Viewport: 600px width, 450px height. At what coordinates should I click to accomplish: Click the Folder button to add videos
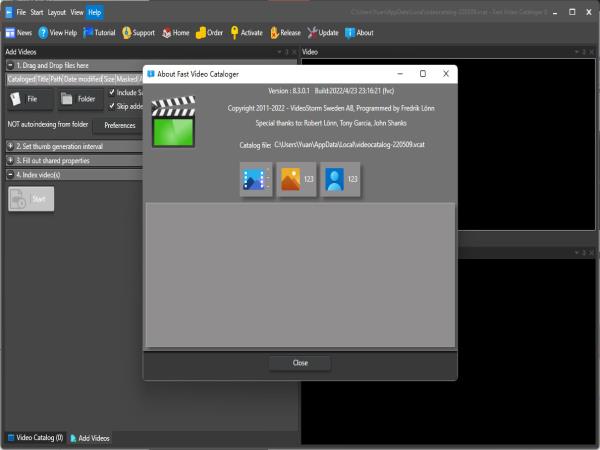point(78,99)
